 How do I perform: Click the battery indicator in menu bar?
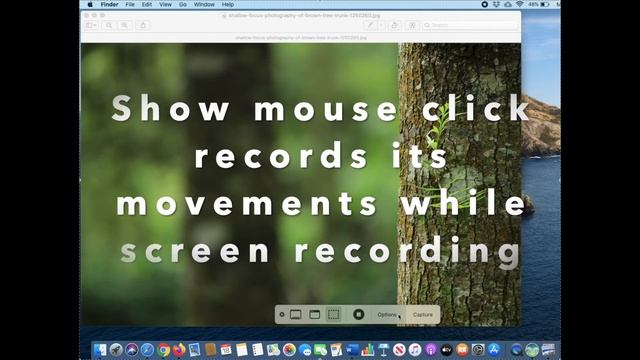point(544,4)
